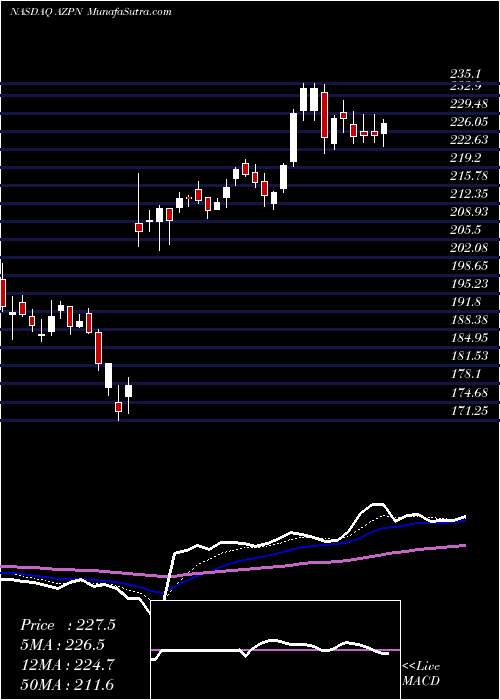
Task: Click the last white candle on the right
Action: (x=384, y=129)
